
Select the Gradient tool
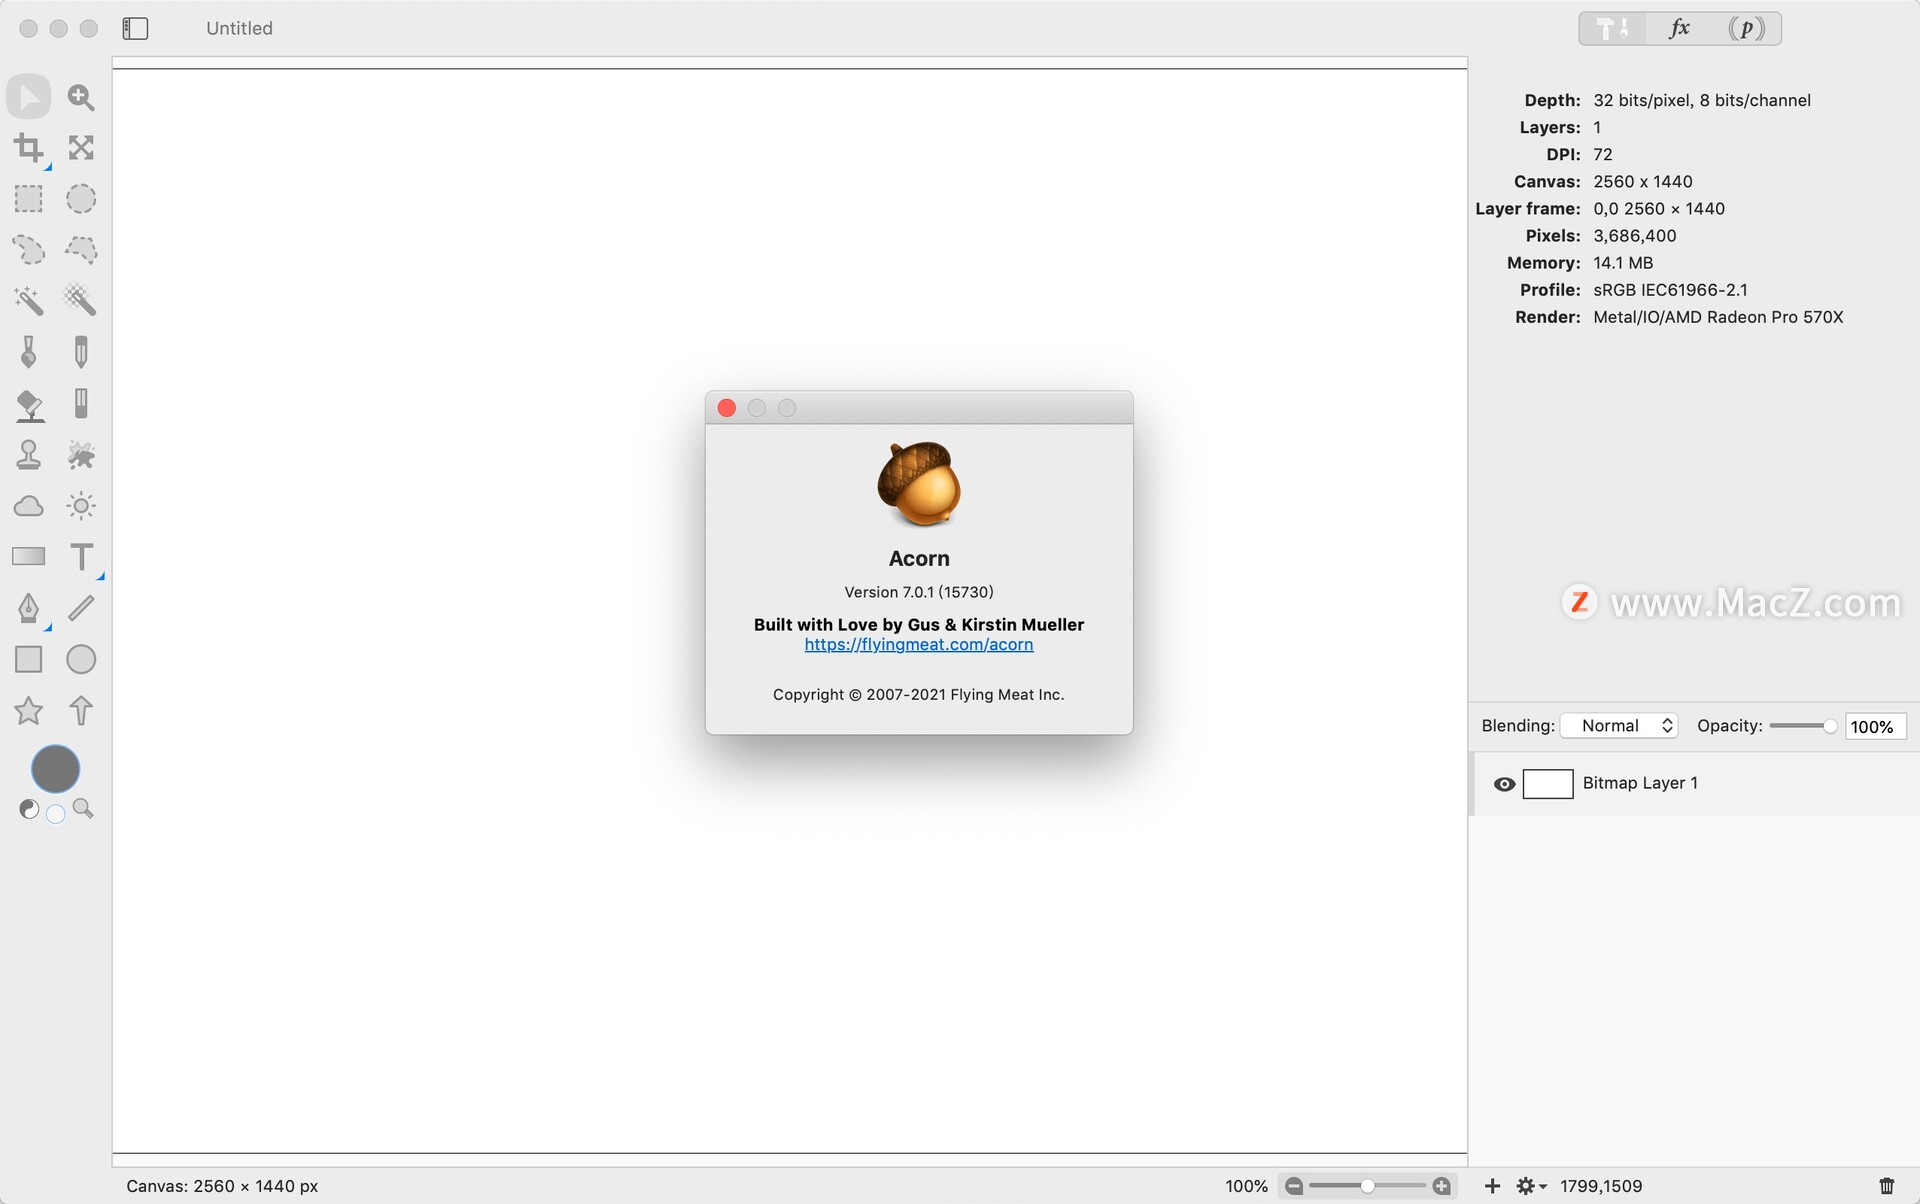pos(29,557)
